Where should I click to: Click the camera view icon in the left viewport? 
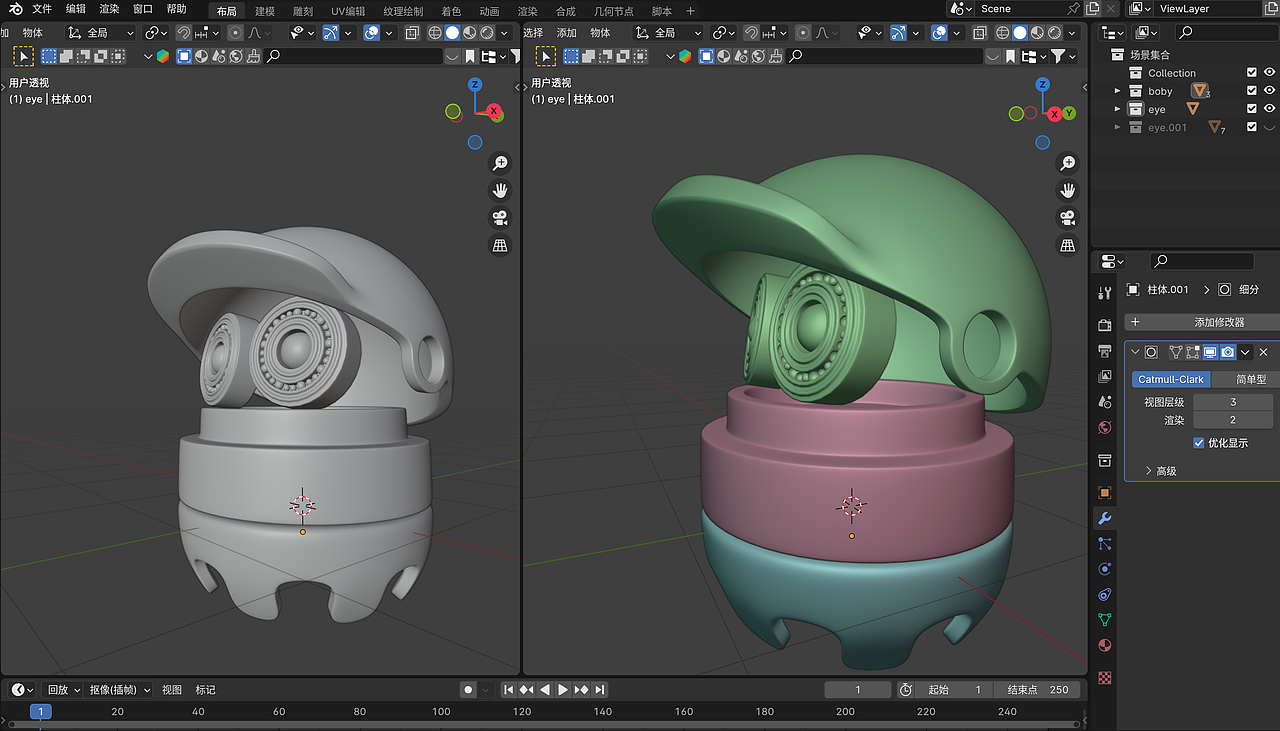click(x=499, y=217)
